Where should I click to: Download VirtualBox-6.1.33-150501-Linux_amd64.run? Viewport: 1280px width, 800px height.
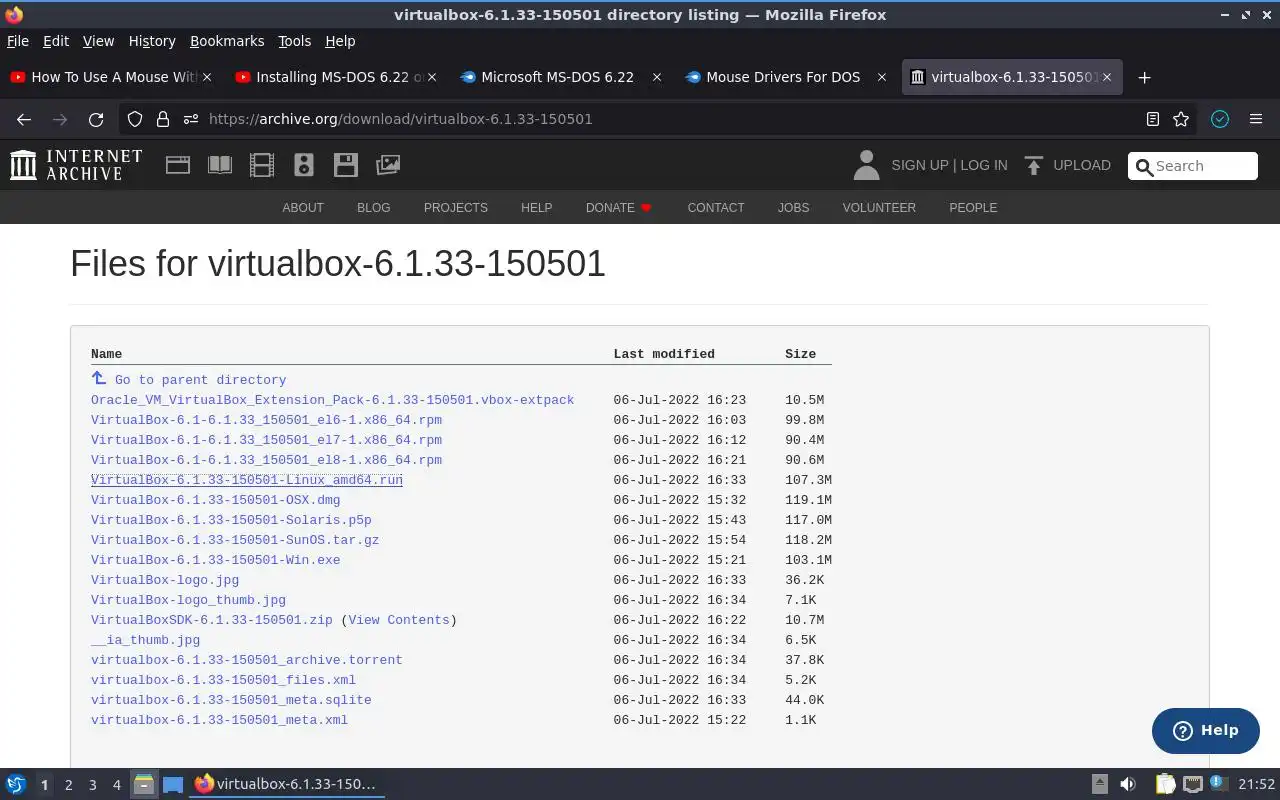click(x=247, y=480)
